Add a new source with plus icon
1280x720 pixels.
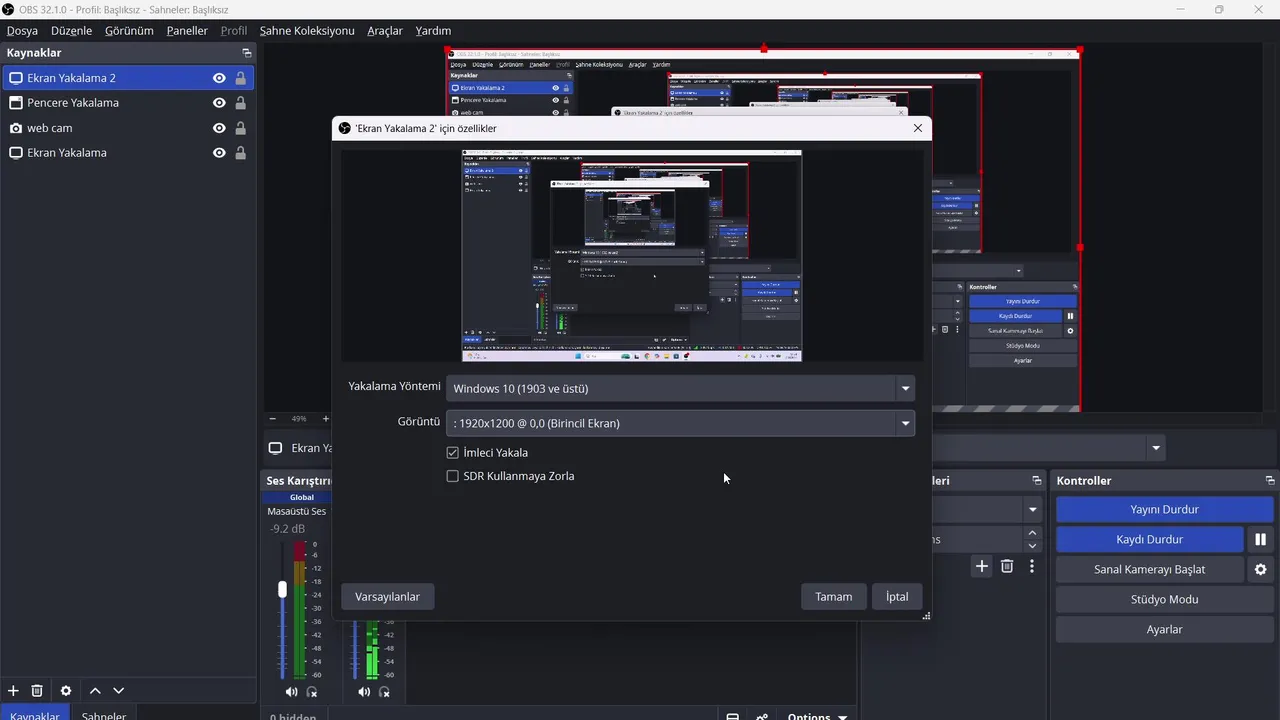tap(13, 691)
